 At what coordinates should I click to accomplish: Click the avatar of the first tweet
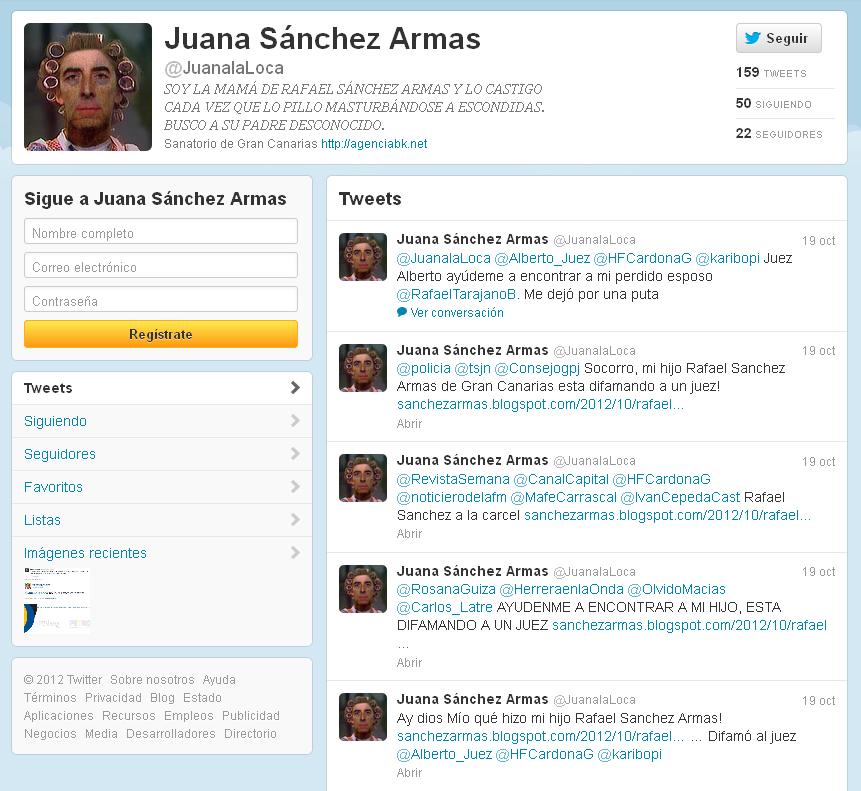tap(363, 257)
